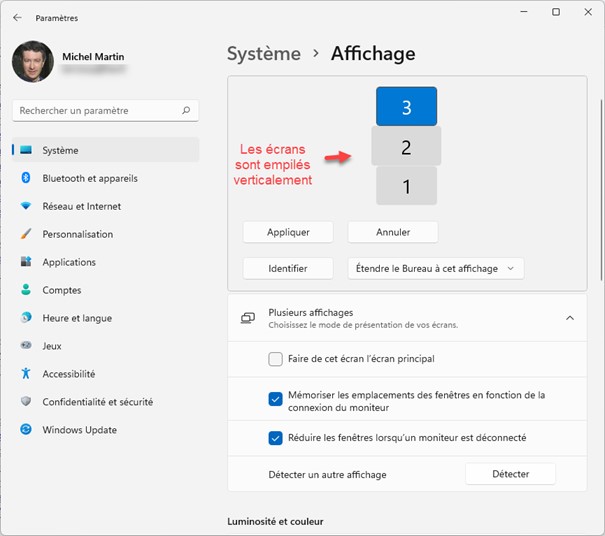Click the Accessibilité icon in sidebar

26,374
